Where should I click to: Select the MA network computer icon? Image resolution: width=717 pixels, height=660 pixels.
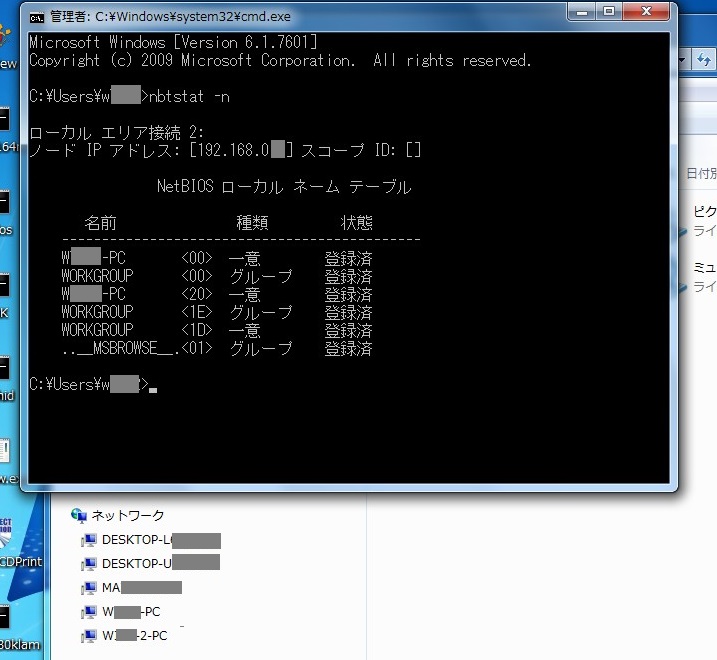coord(89,588)
